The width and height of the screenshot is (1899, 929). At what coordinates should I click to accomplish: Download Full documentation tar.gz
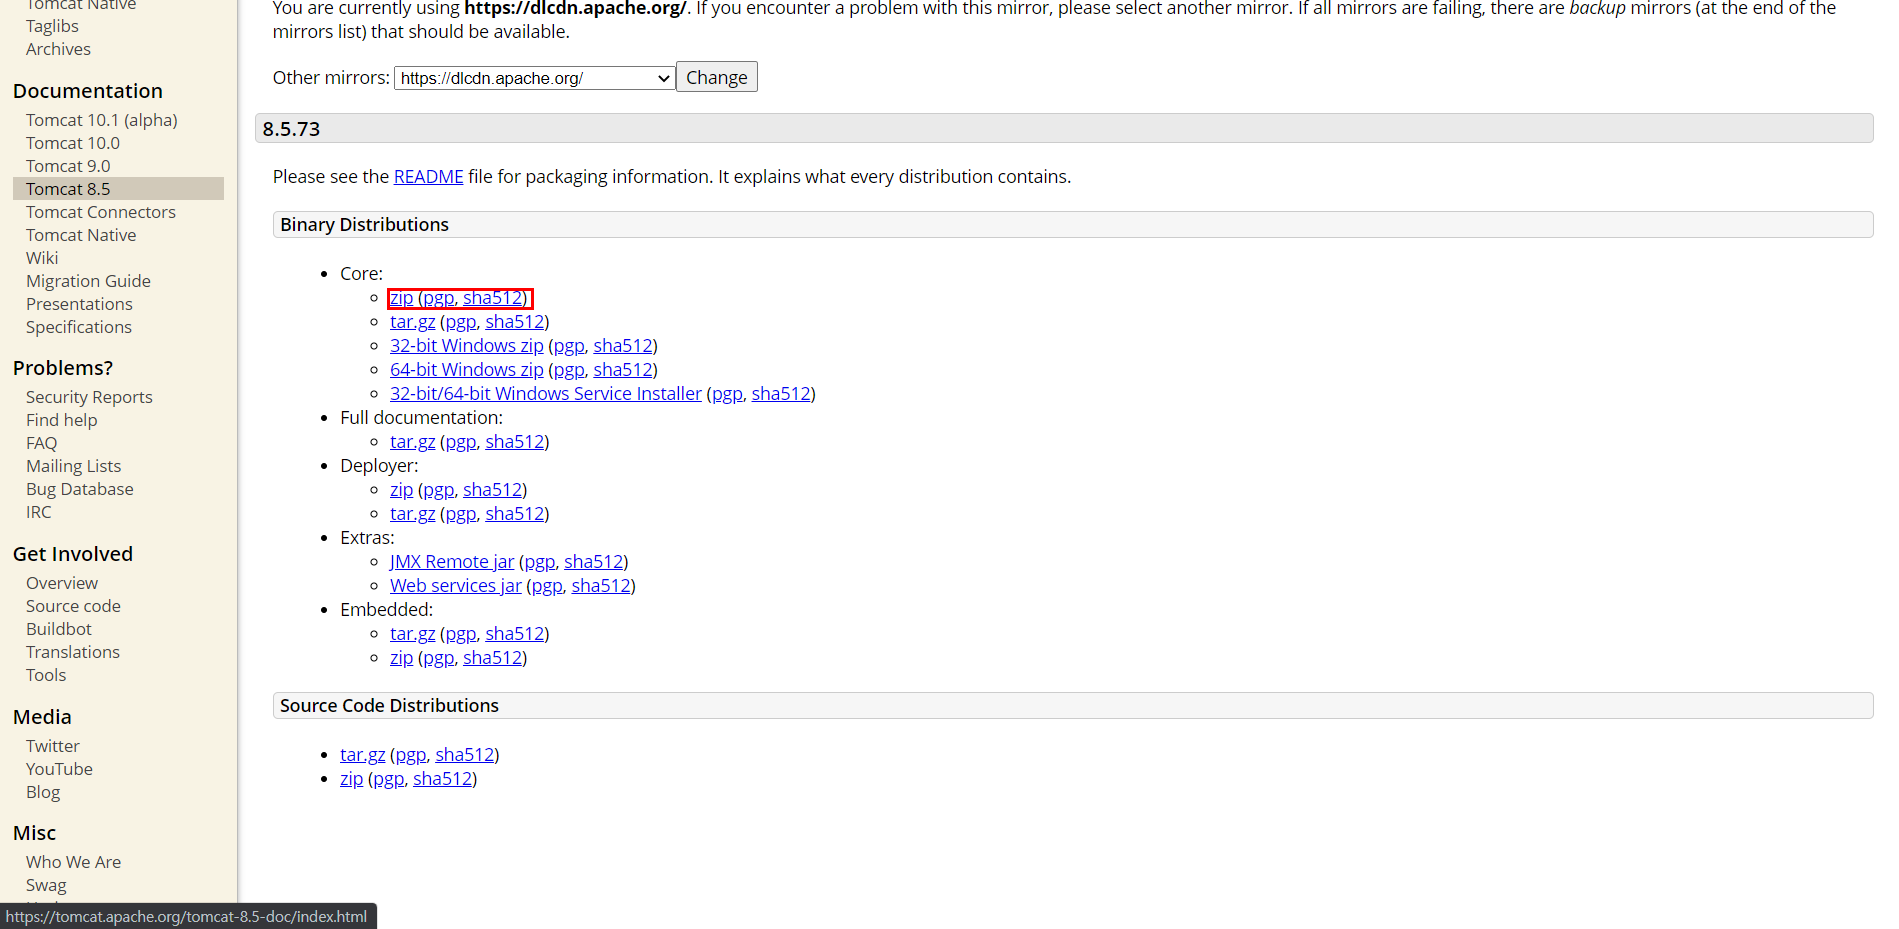(x=412, y=442)
